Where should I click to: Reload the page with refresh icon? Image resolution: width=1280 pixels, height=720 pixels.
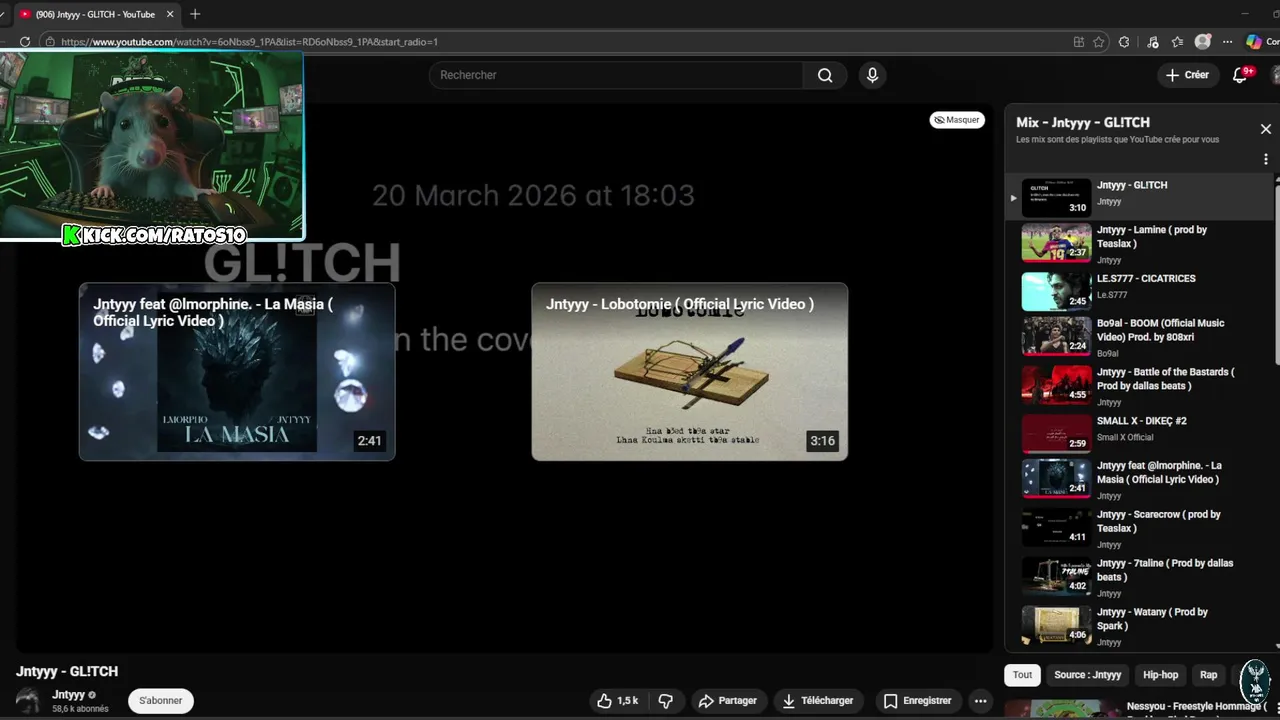pyautogui.click(x=24, y=42)
